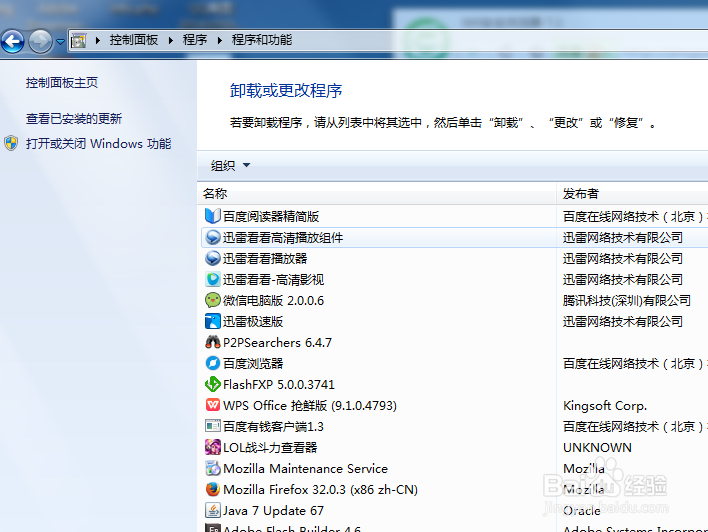Click publisher UNKNOWN for LOL战斗力查看器
Image resolution: width=708 pixels, height=532 pixels.
[x=597, y=448]
